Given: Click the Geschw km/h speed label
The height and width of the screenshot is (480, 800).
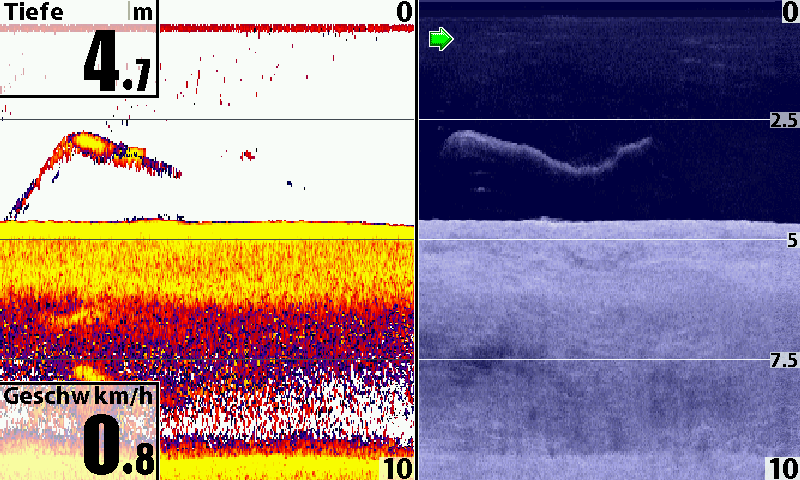Looking at the screenshot, I should pyautogui.click(x=79, y=396).
